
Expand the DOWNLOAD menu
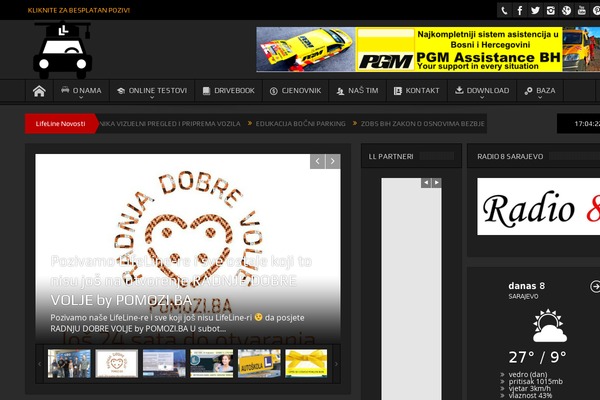tap(482, 91)
